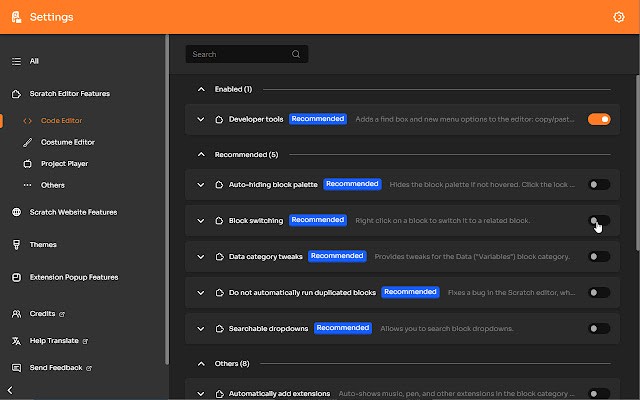Enable the Searchable dropdowns toggle
Viewport: 640px width, 400px height.
599,328
